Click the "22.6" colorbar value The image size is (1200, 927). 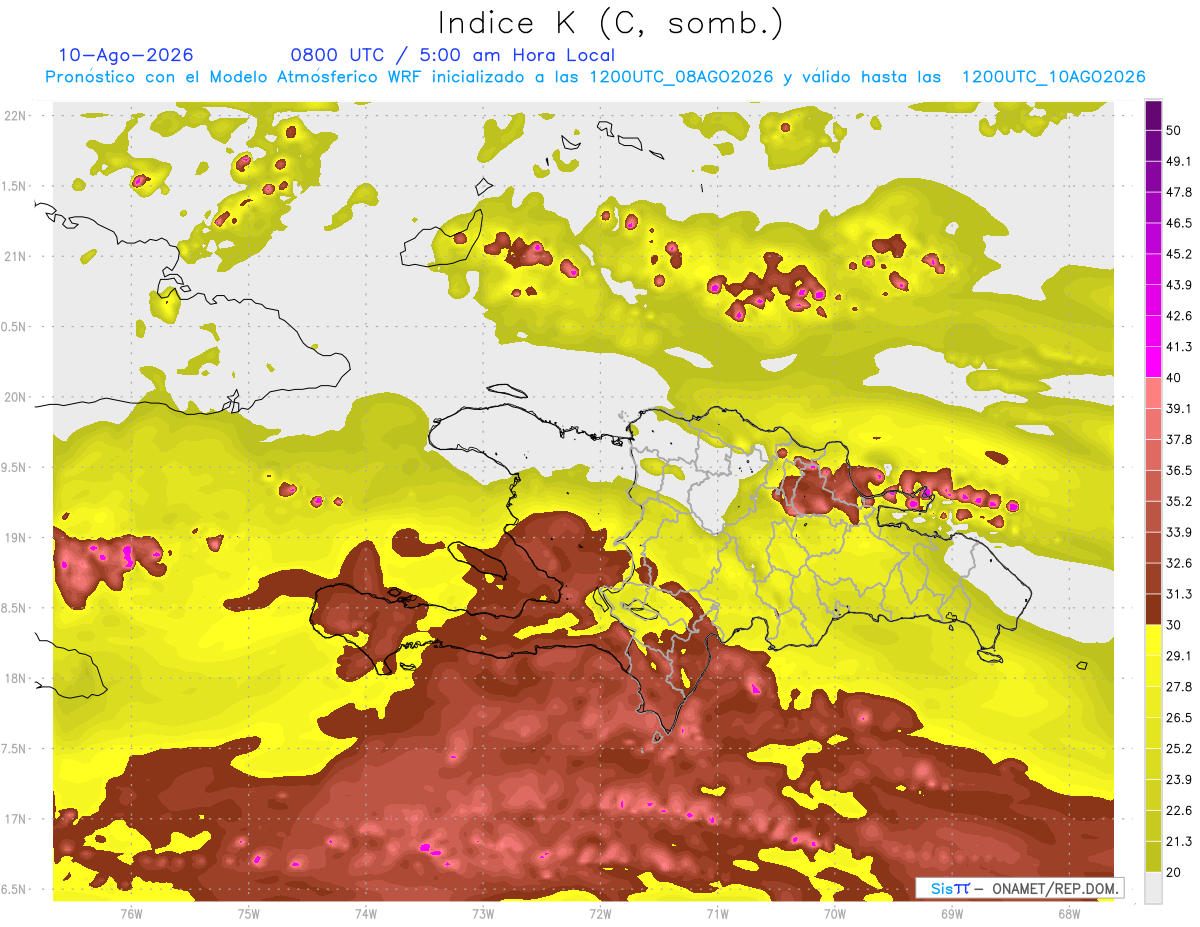pos(1179,811)
